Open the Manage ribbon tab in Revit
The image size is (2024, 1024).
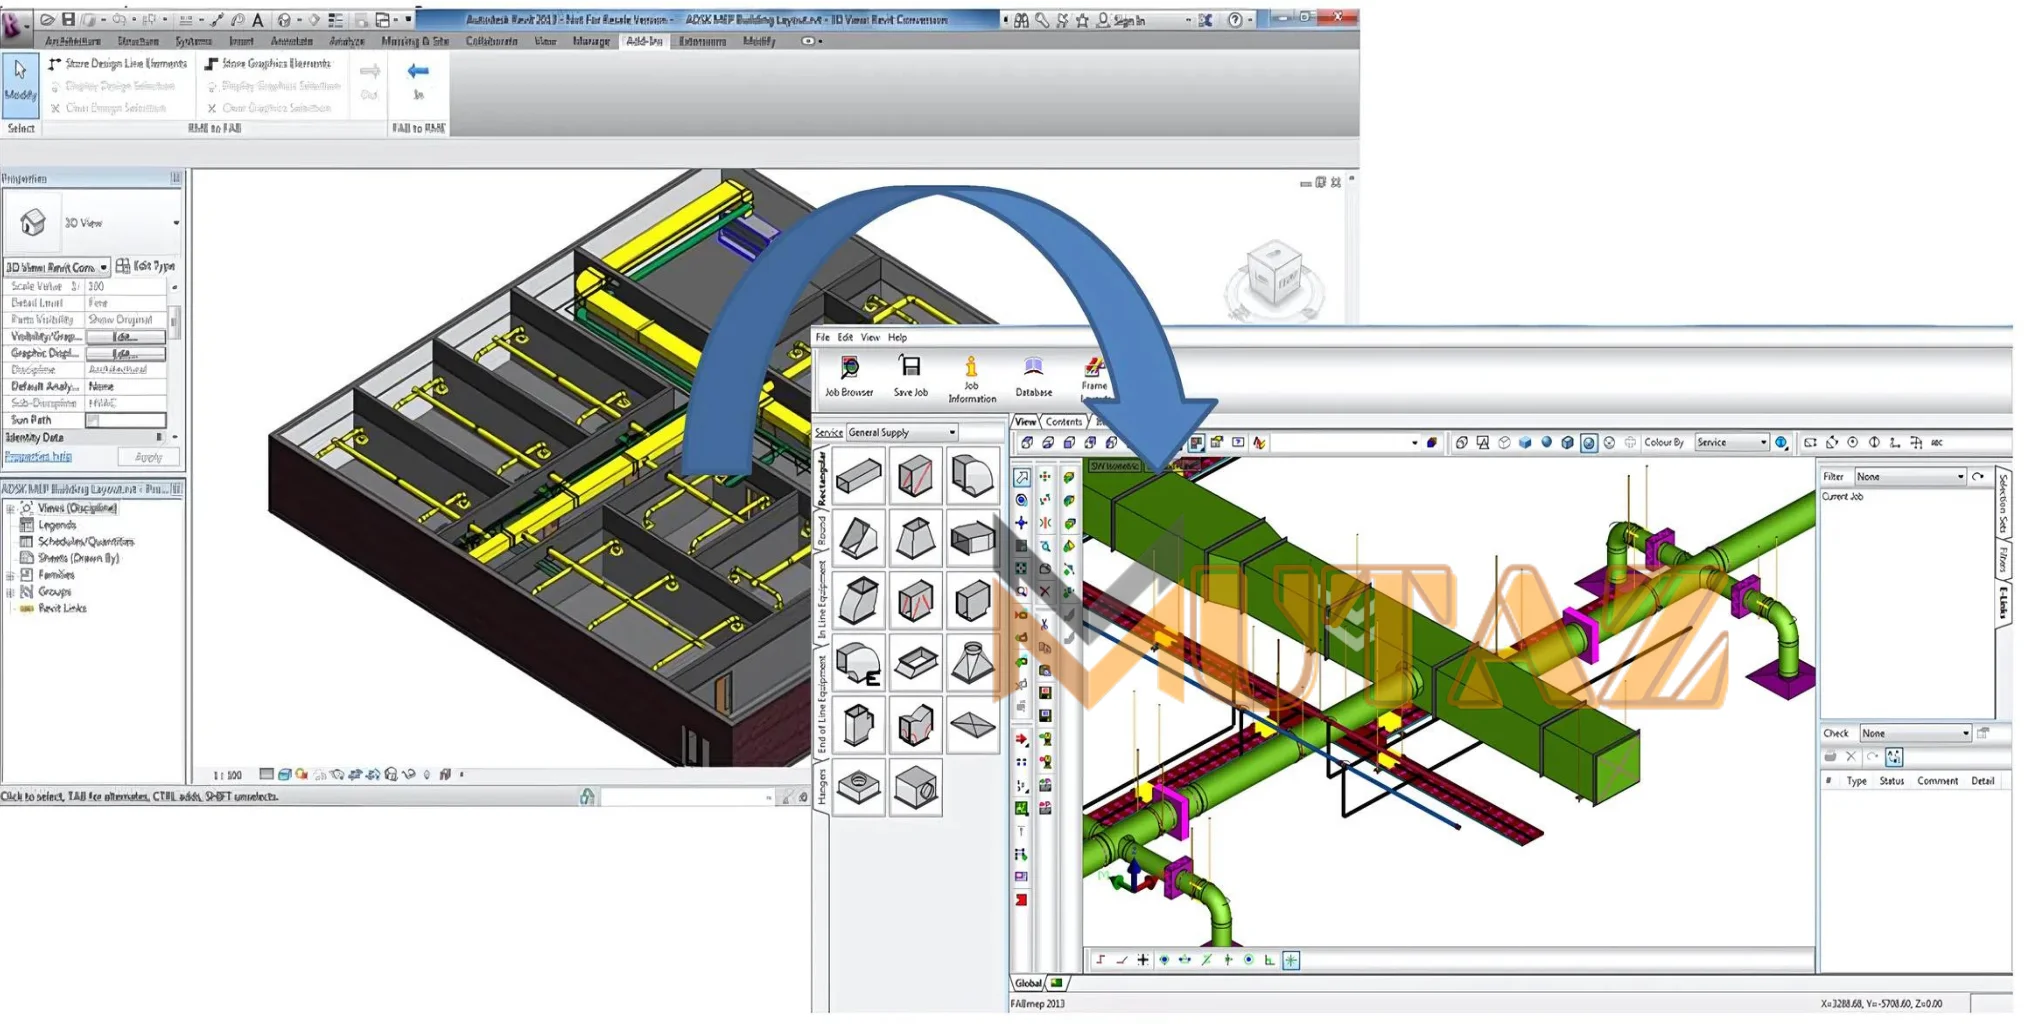[x=591, y=41]
